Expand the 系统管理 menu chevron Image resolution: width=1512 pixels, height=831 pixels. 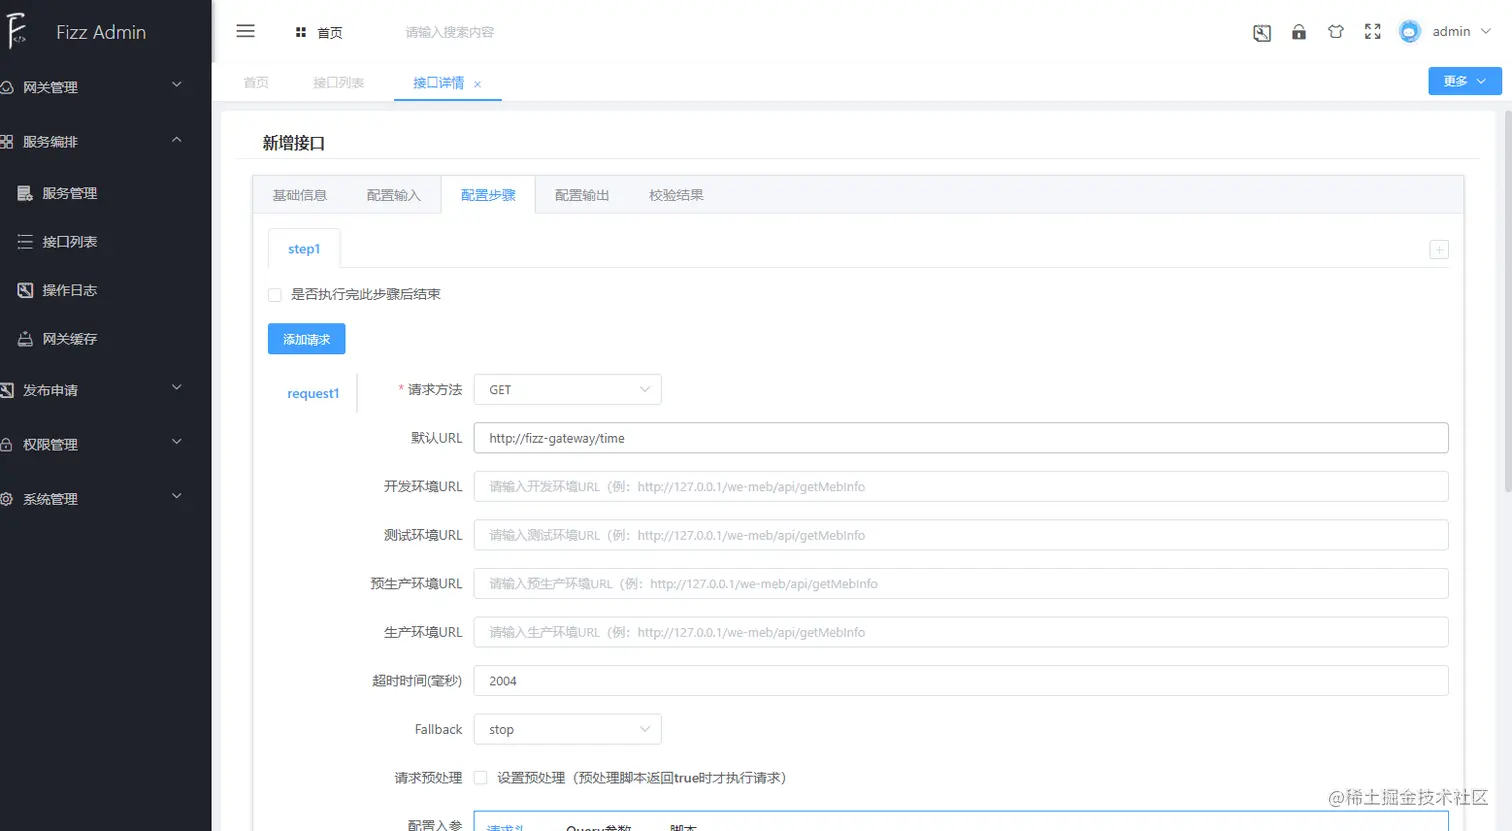click(x=177, y=496)
